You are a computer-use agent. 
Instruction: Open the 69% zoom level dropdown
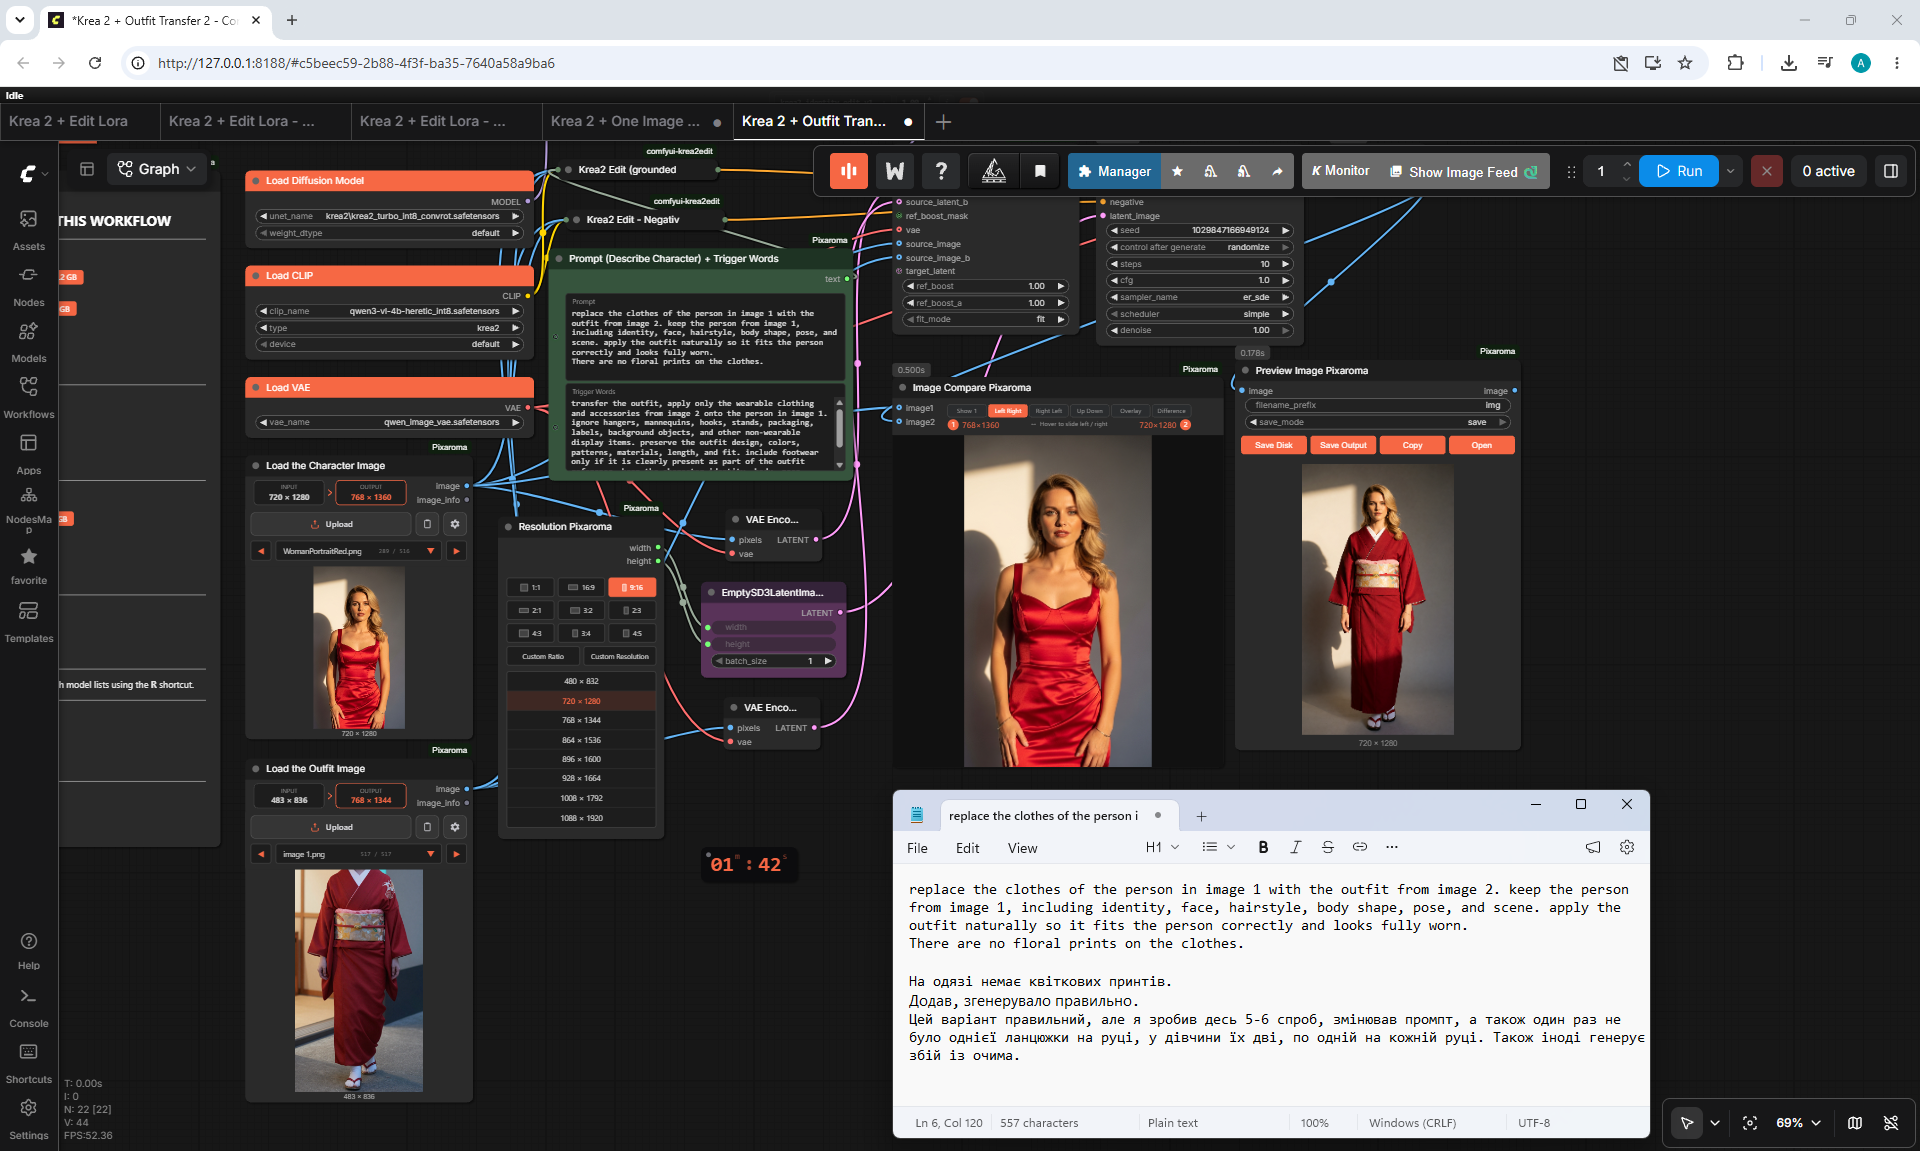tap(1799, 1123)
